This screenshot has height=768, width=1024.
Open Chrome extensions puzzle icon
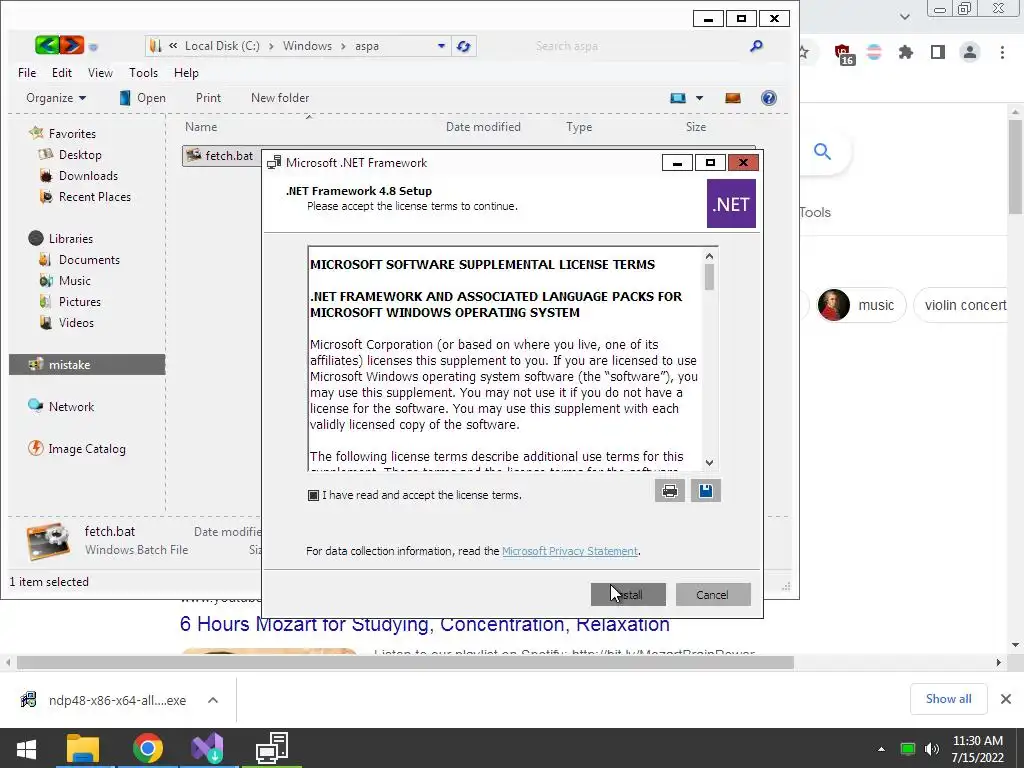pos(905,52)
